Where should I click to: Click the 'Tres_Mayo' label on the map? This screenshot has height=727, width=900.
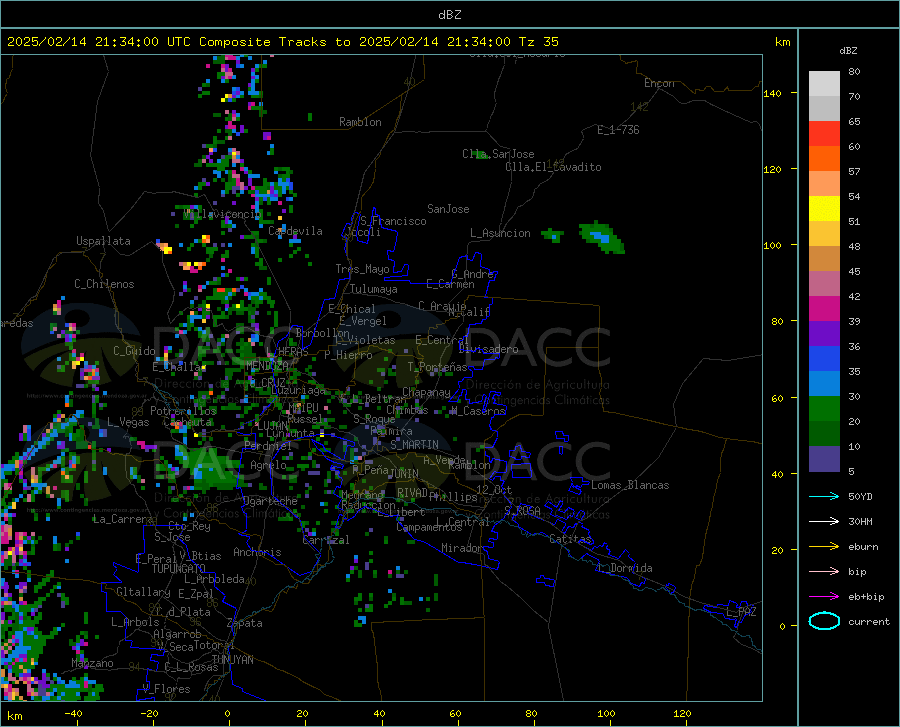point(362,269)
